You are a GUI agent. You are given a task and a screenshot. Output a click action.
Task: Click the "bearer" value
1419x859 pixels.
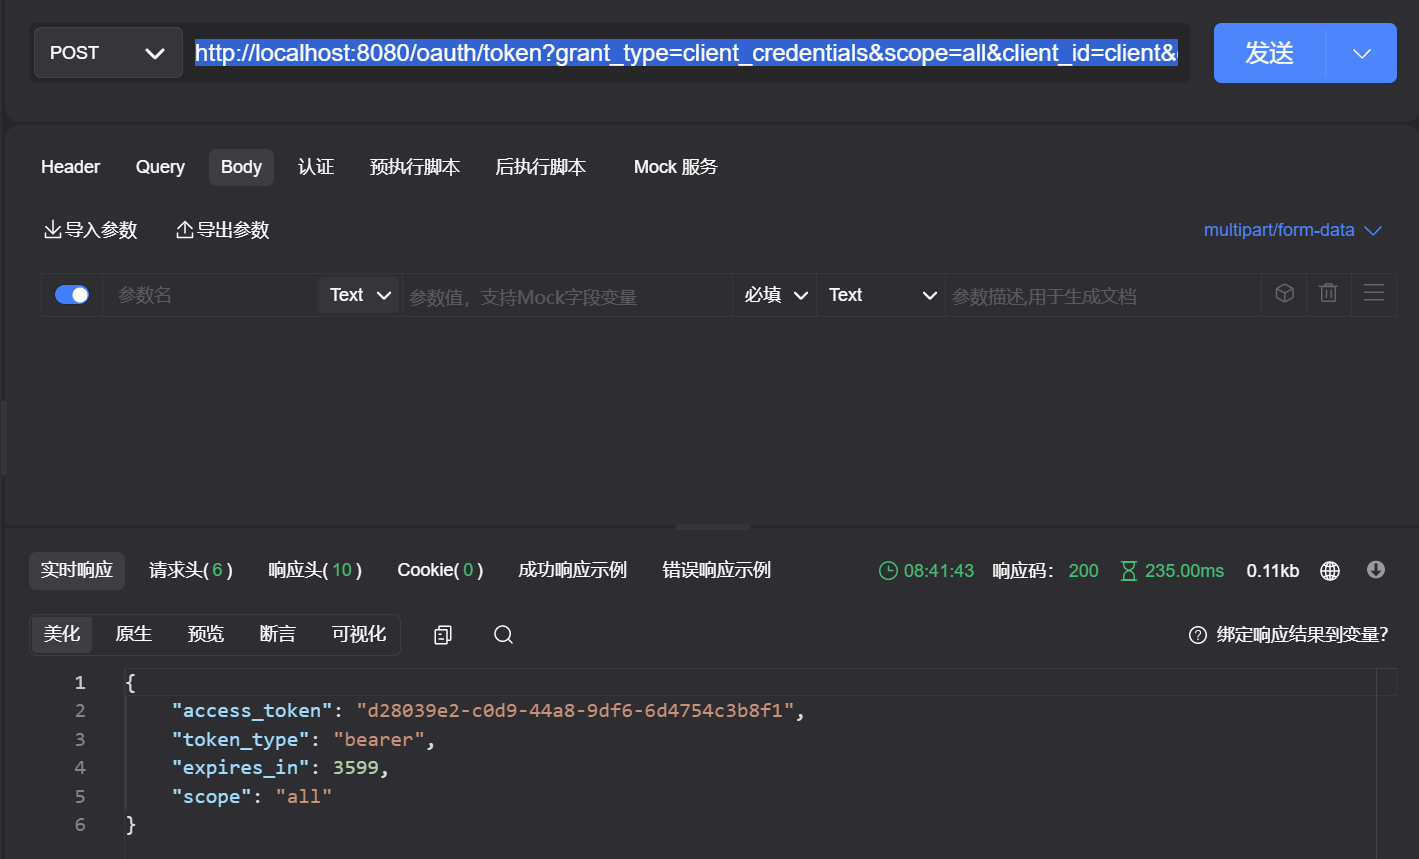click(379, 740)
